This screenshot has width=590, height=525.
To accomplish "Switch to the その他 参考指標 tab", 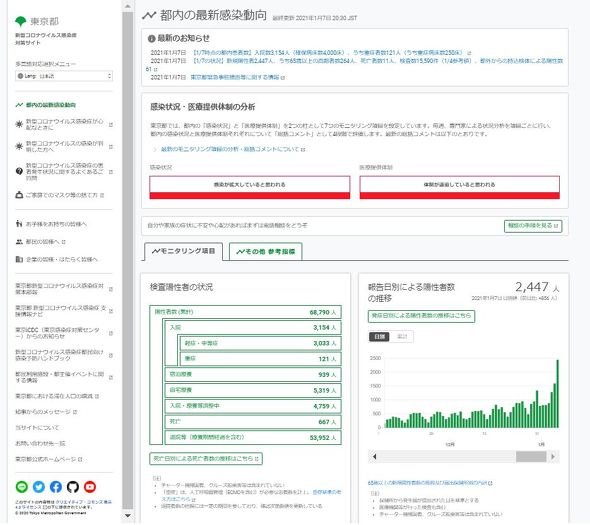I will (266, 251).
